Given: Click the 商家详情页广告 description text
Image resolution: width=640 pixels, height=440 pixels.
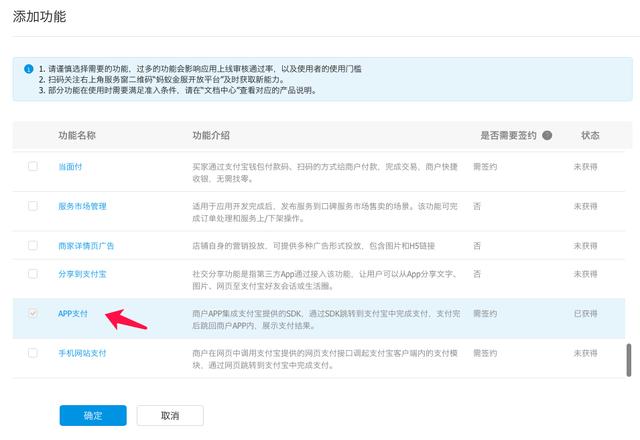Looking at the screenshot, I should tap(313, 246).
